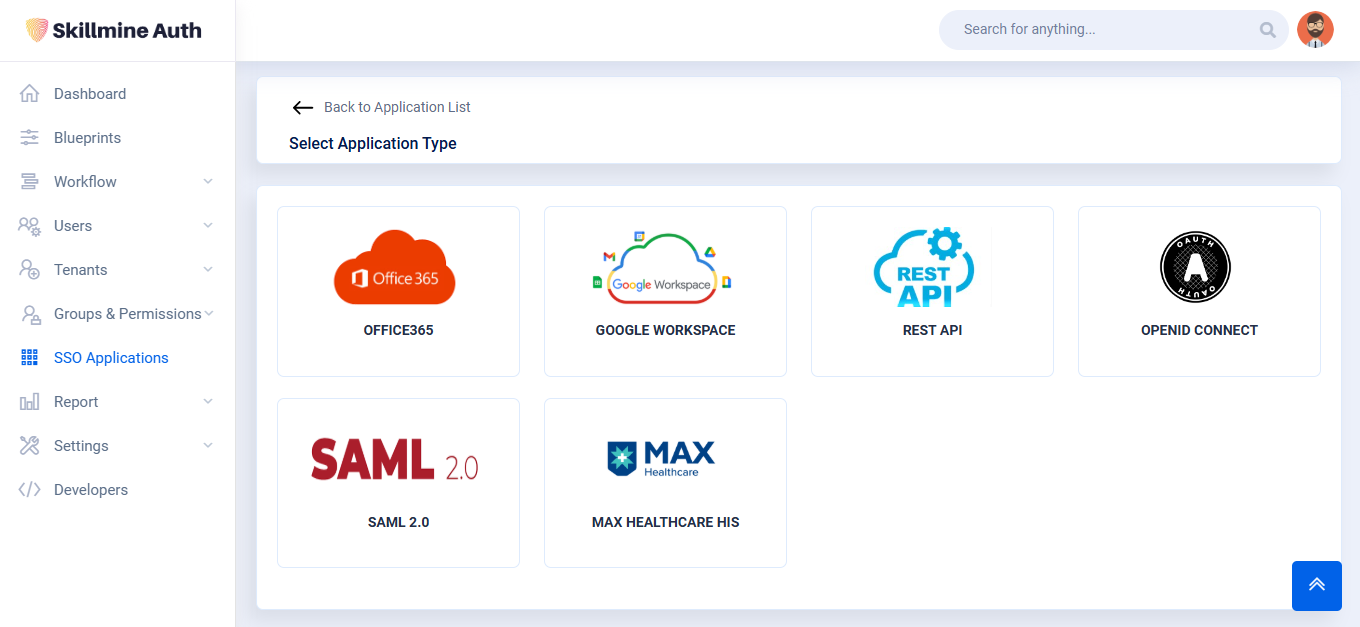Click the Skillmine Auth logo

pos(114,30)
